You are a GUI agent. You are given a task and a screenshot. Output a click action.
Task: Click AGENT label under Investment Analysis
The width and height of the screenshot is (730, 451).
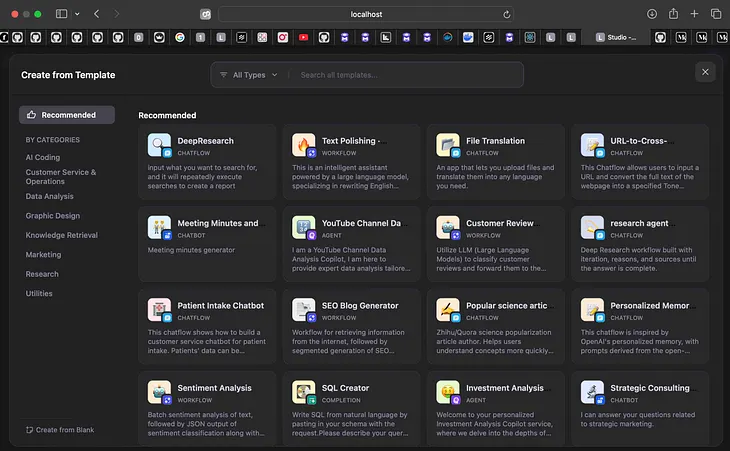pyautogui.click(x=476, y=400)
